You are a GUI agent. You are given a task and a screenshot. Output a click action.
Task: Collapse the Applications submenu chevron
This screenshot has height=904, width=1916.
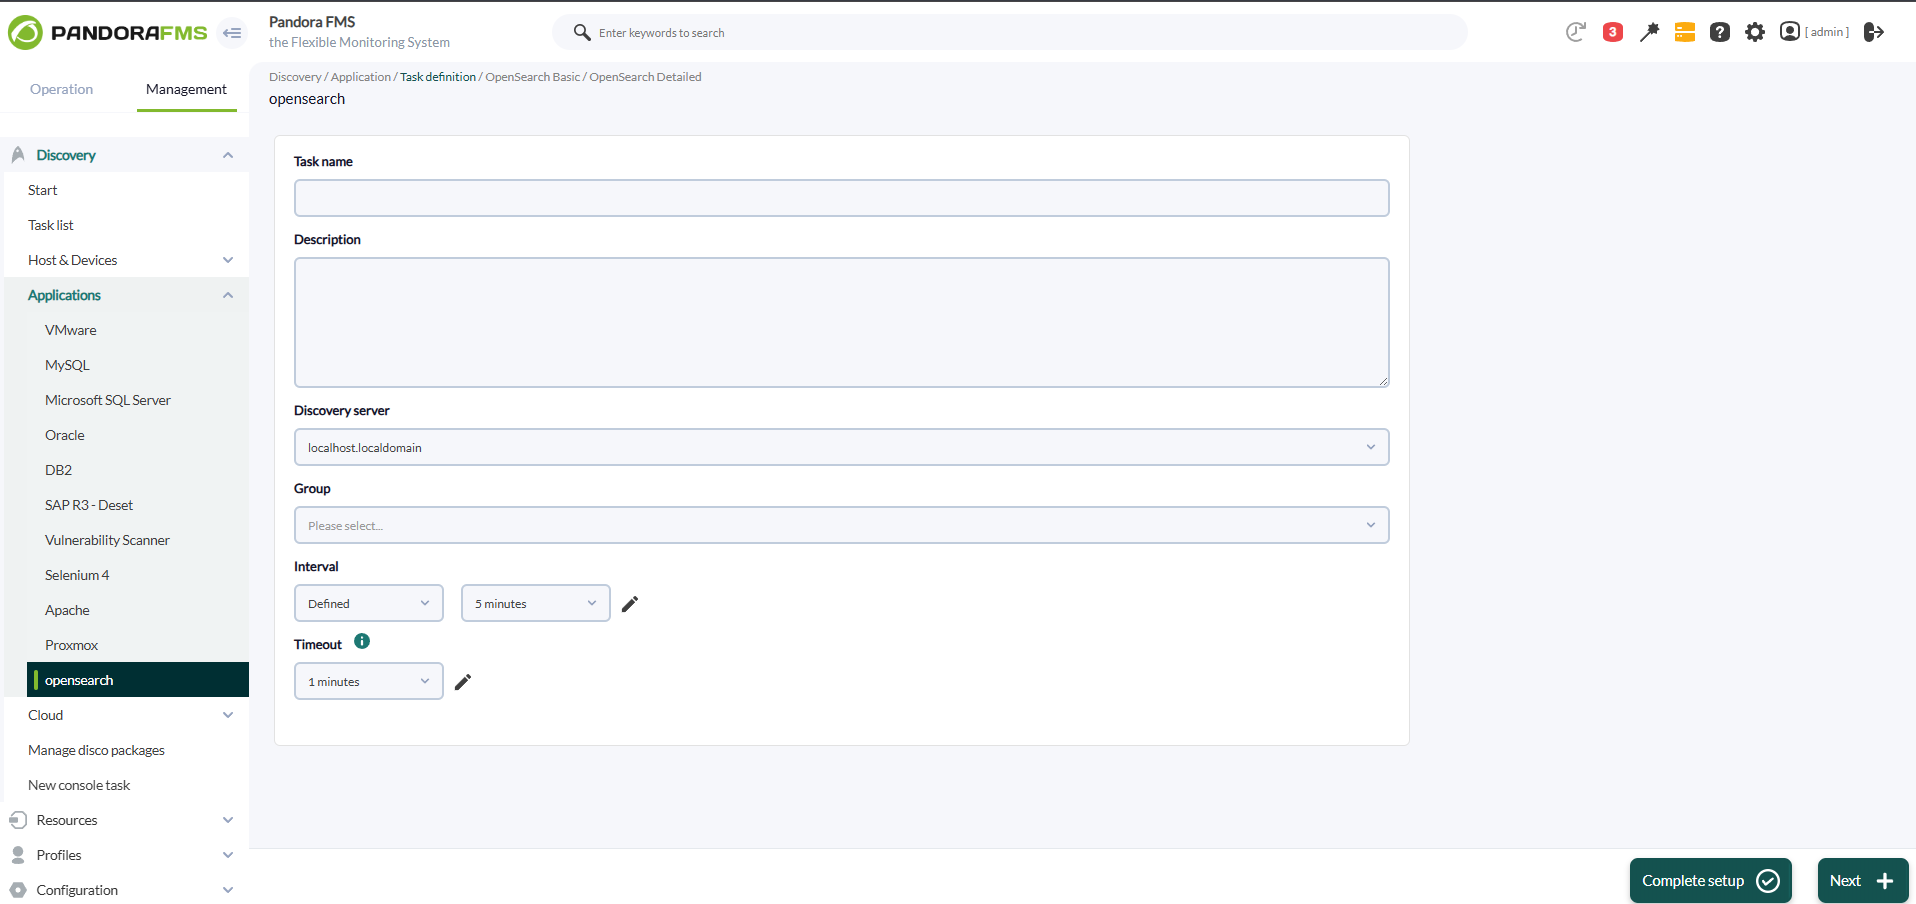pyautogui.click(x=228, y=295)
